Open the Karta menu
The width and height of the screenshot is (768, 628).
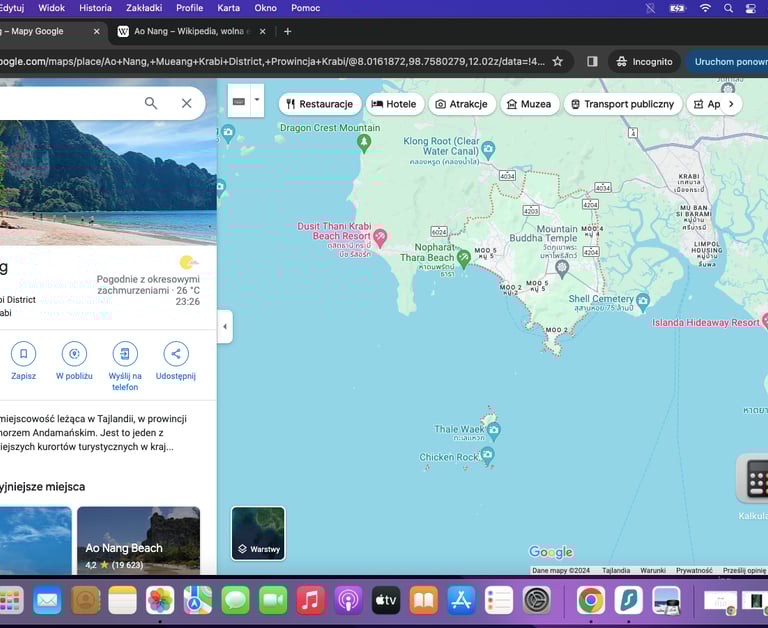click(x=229, y=8)
